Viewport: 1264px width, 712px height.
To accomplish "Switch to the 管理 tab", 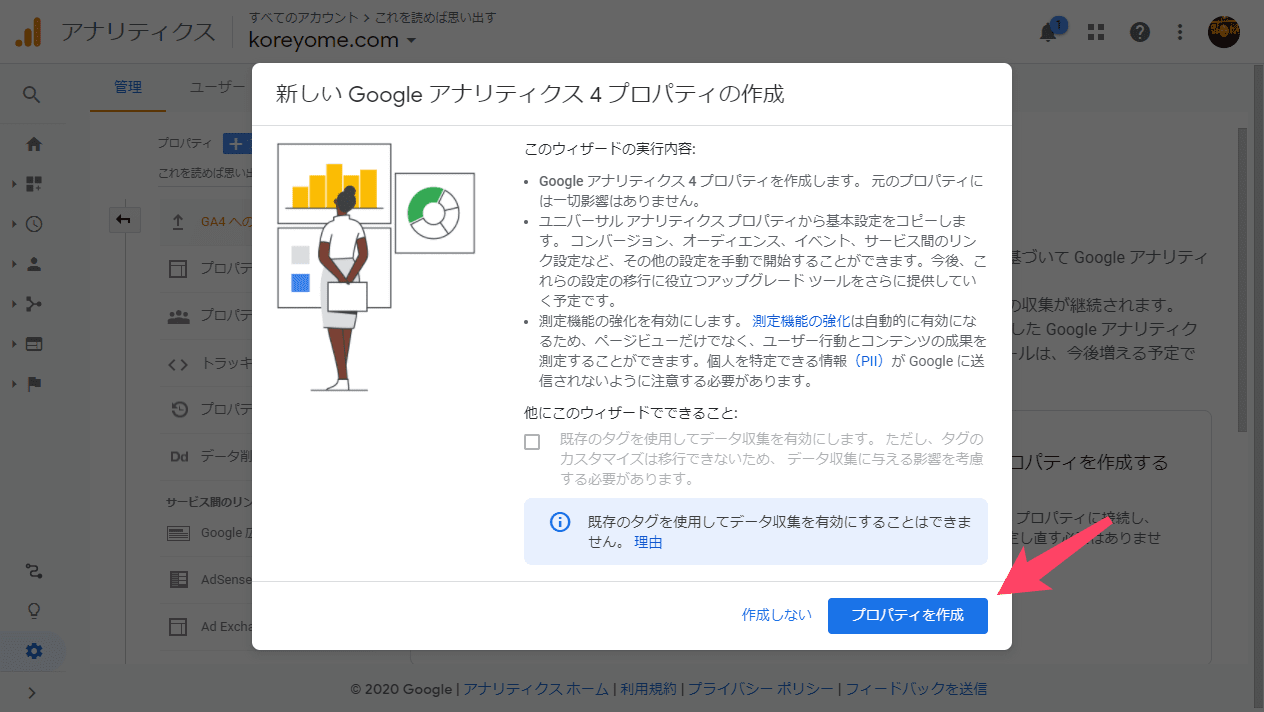I will [x=128, y=87].
